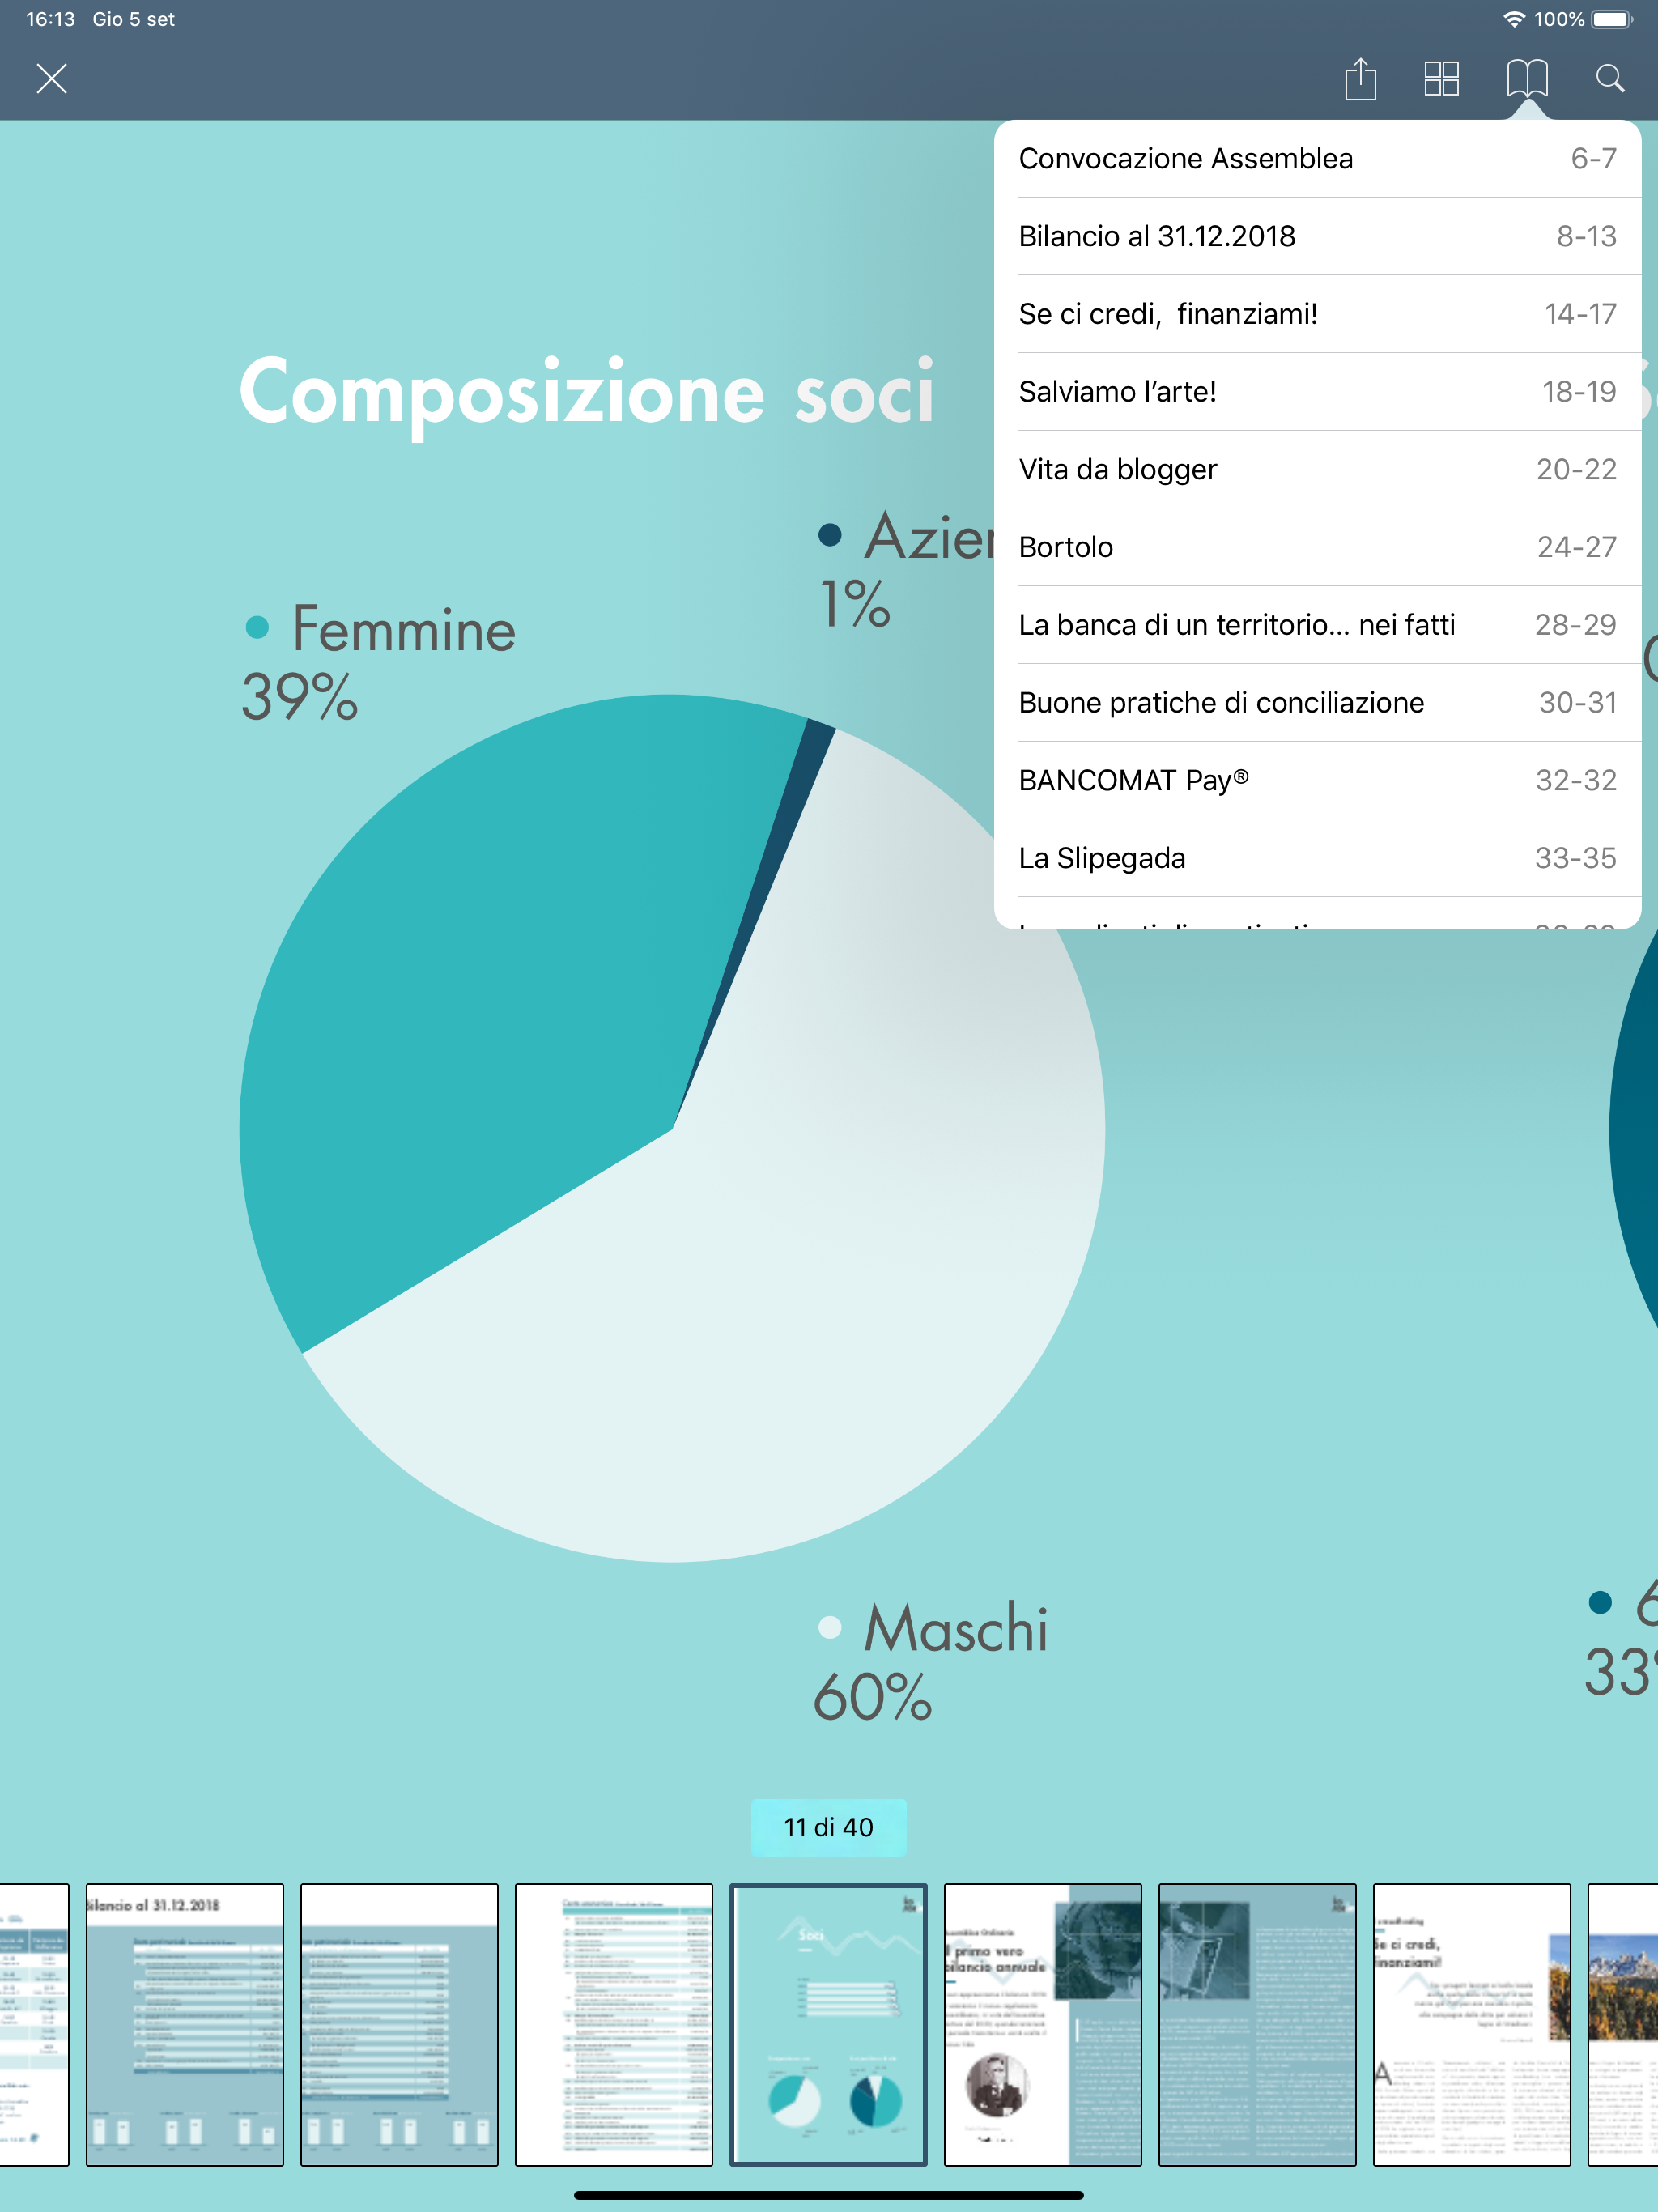The height and width of the screenshot is (2212, 1658).
Task: Open the primo vero bilancio annuale thumbnail
Action: click(x=1043, y=2024)
